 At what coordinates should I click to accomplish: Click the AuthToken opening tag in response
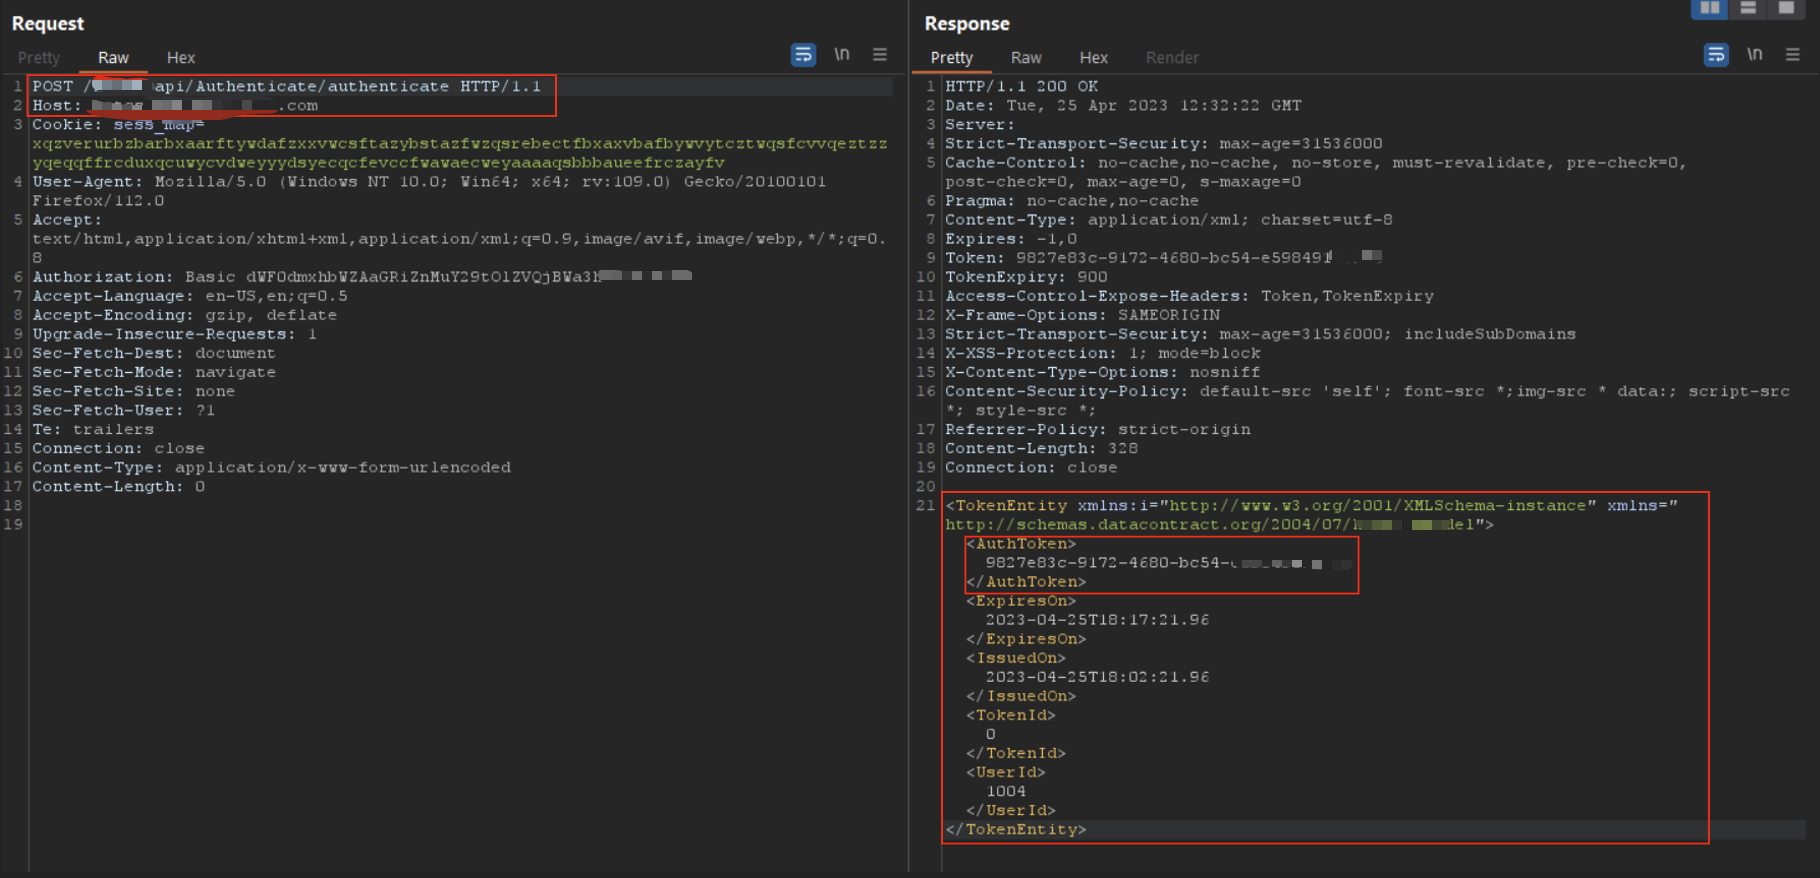click(1021, 544)
